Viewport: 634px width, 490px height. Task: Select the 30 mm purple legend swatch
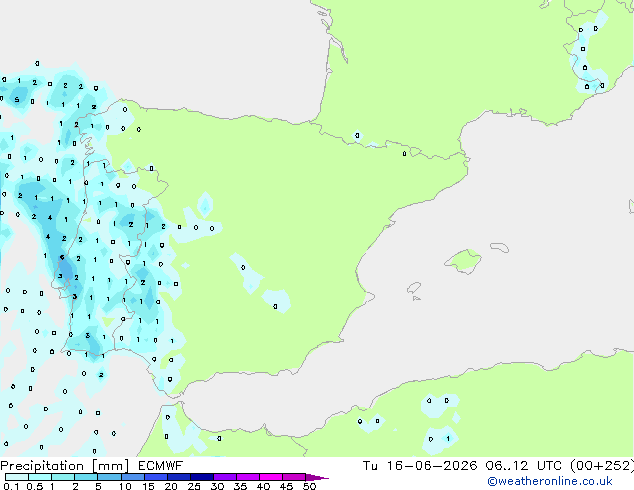point(224,477)
